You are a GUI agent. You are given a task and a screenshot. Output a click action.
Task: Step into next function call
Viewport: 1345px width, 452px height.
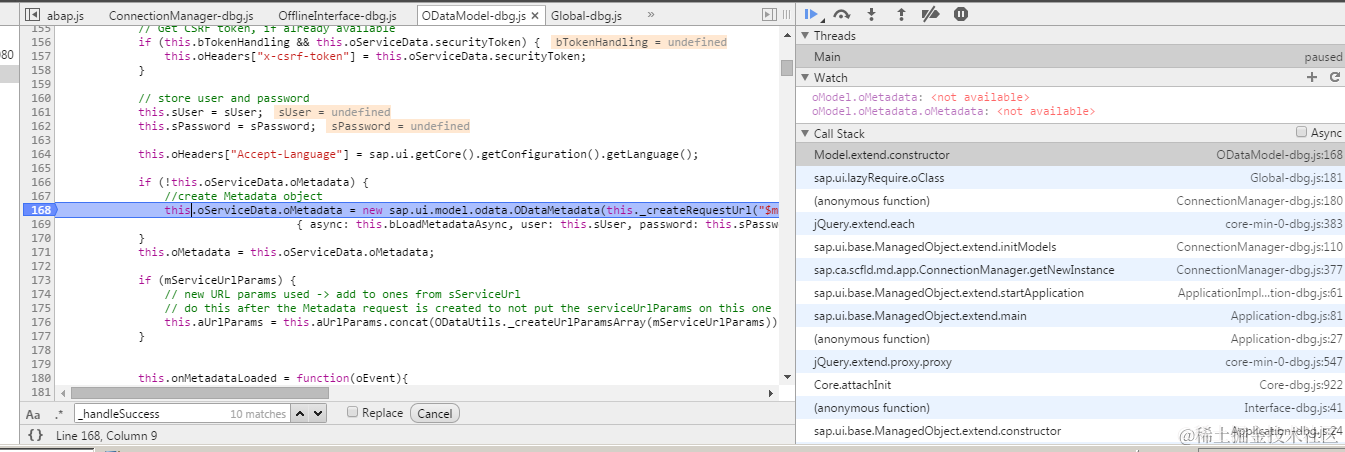pos(871,15)
